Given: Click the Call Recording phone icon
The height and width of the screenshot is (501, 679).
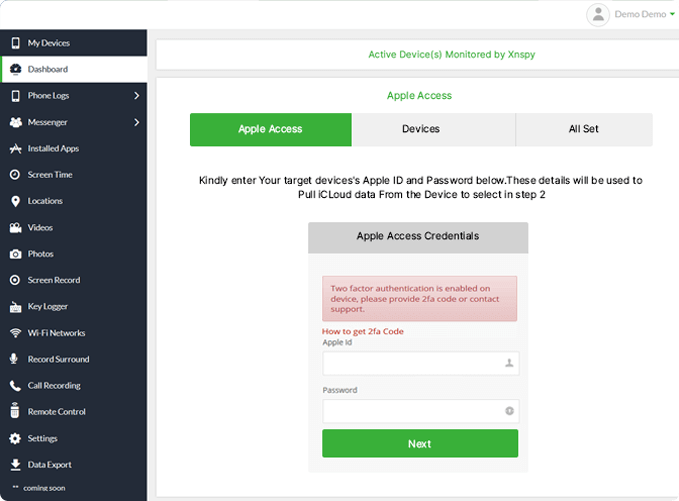Looking at the screenshot, I should (x=15, y=386).
